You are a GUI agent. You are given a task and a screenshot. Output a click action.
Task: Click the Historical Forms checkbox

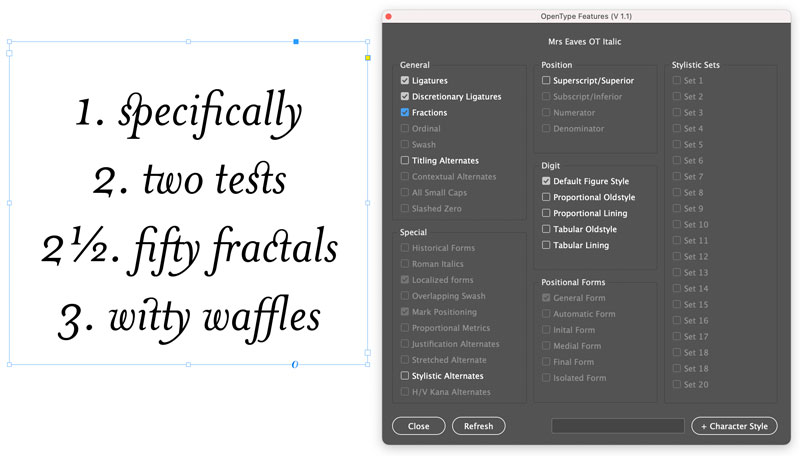tap(405, 247)
